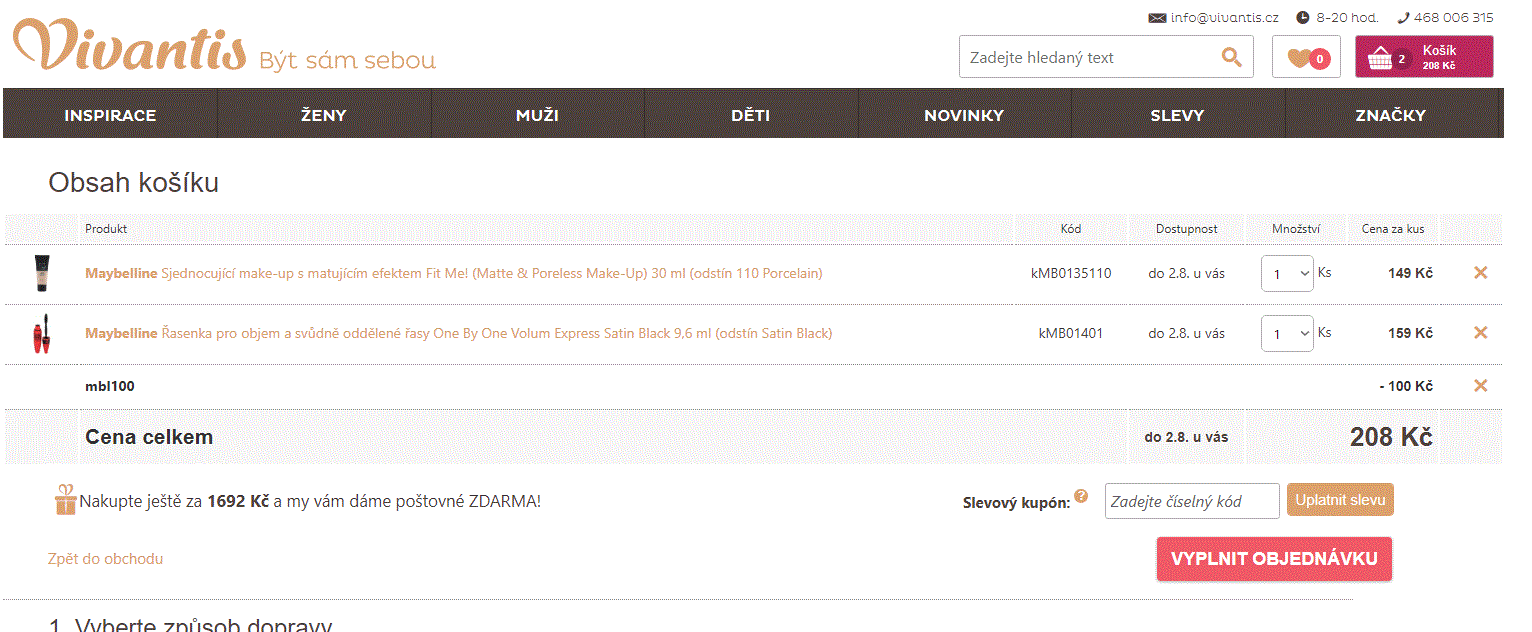This screenshot has width=1532, height=632.
Task: Click the search magnifier icon
Action: (1231, 57)
